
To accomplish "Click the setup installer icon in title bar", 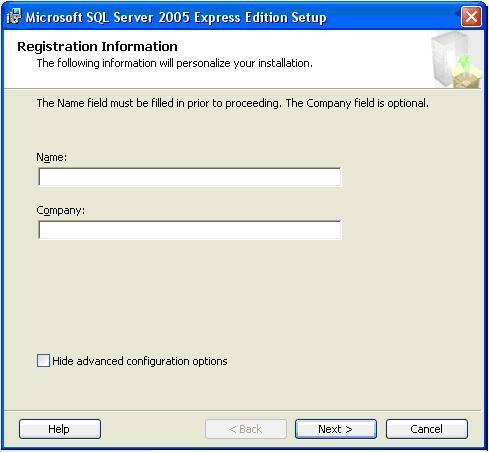I will [x=14, y=16].
